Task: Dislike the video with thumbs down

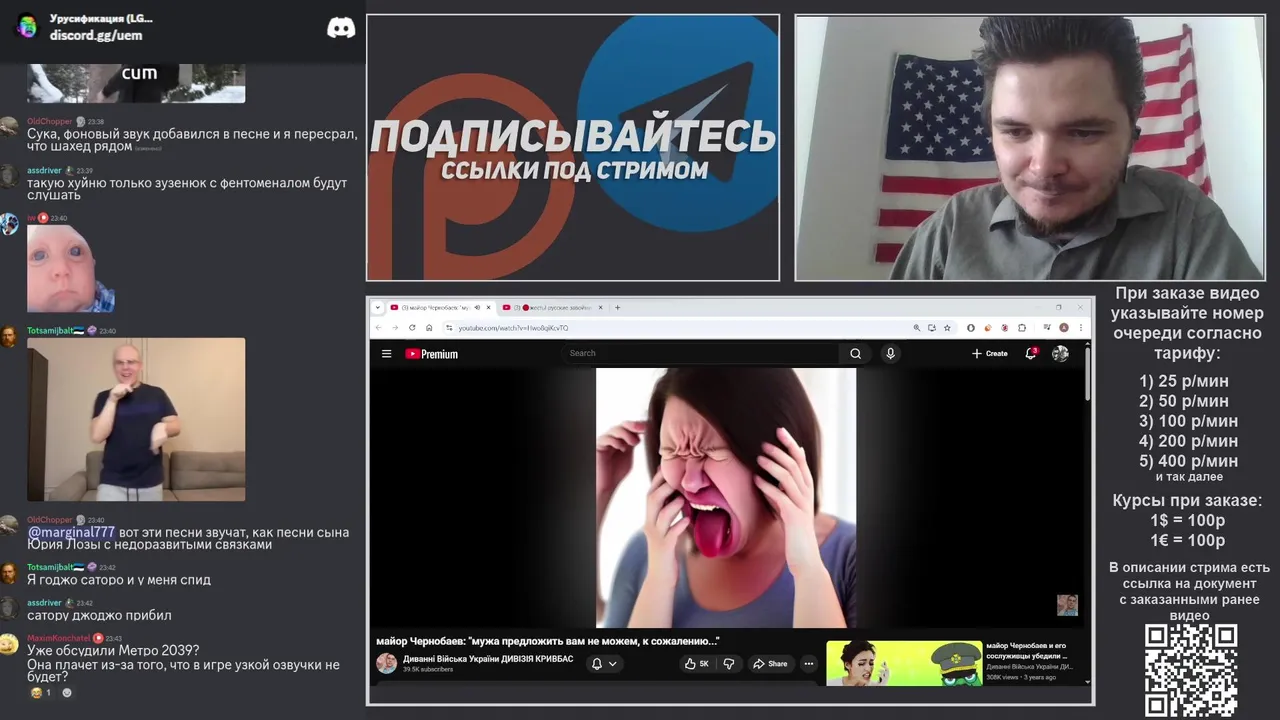Action: [x=729, y=664]
